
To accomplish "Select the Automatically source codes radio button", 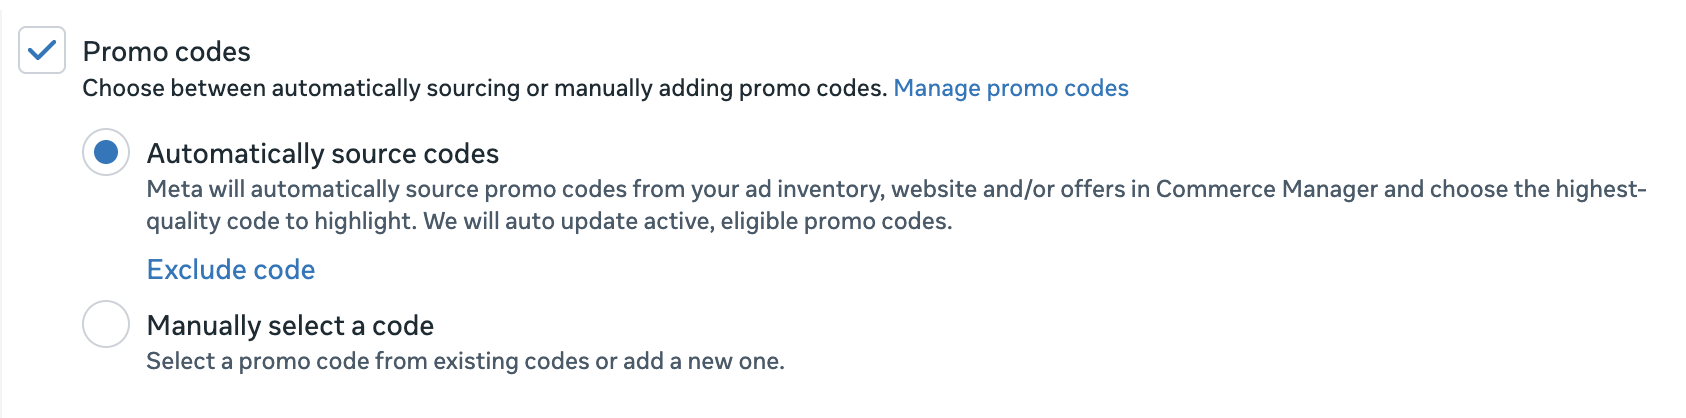I will [106, 152].
